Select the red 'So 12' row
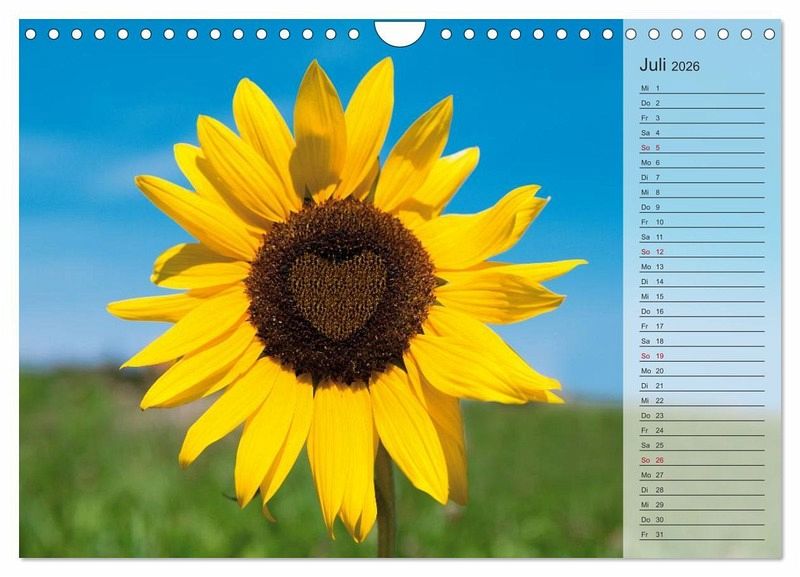This screenshot has width=800, height=577. click(702, 252)
